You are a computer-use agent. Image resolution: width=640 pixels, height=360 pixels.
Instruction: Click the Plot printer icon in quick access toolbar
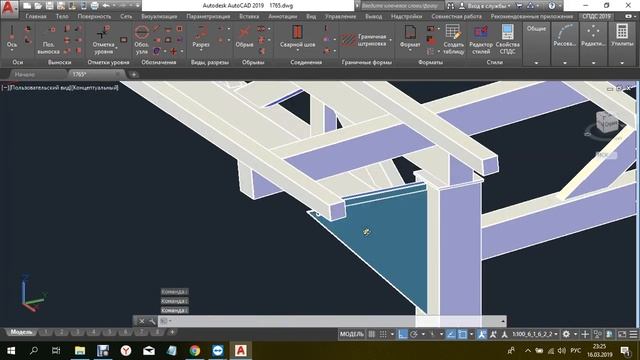coord(94,6)
